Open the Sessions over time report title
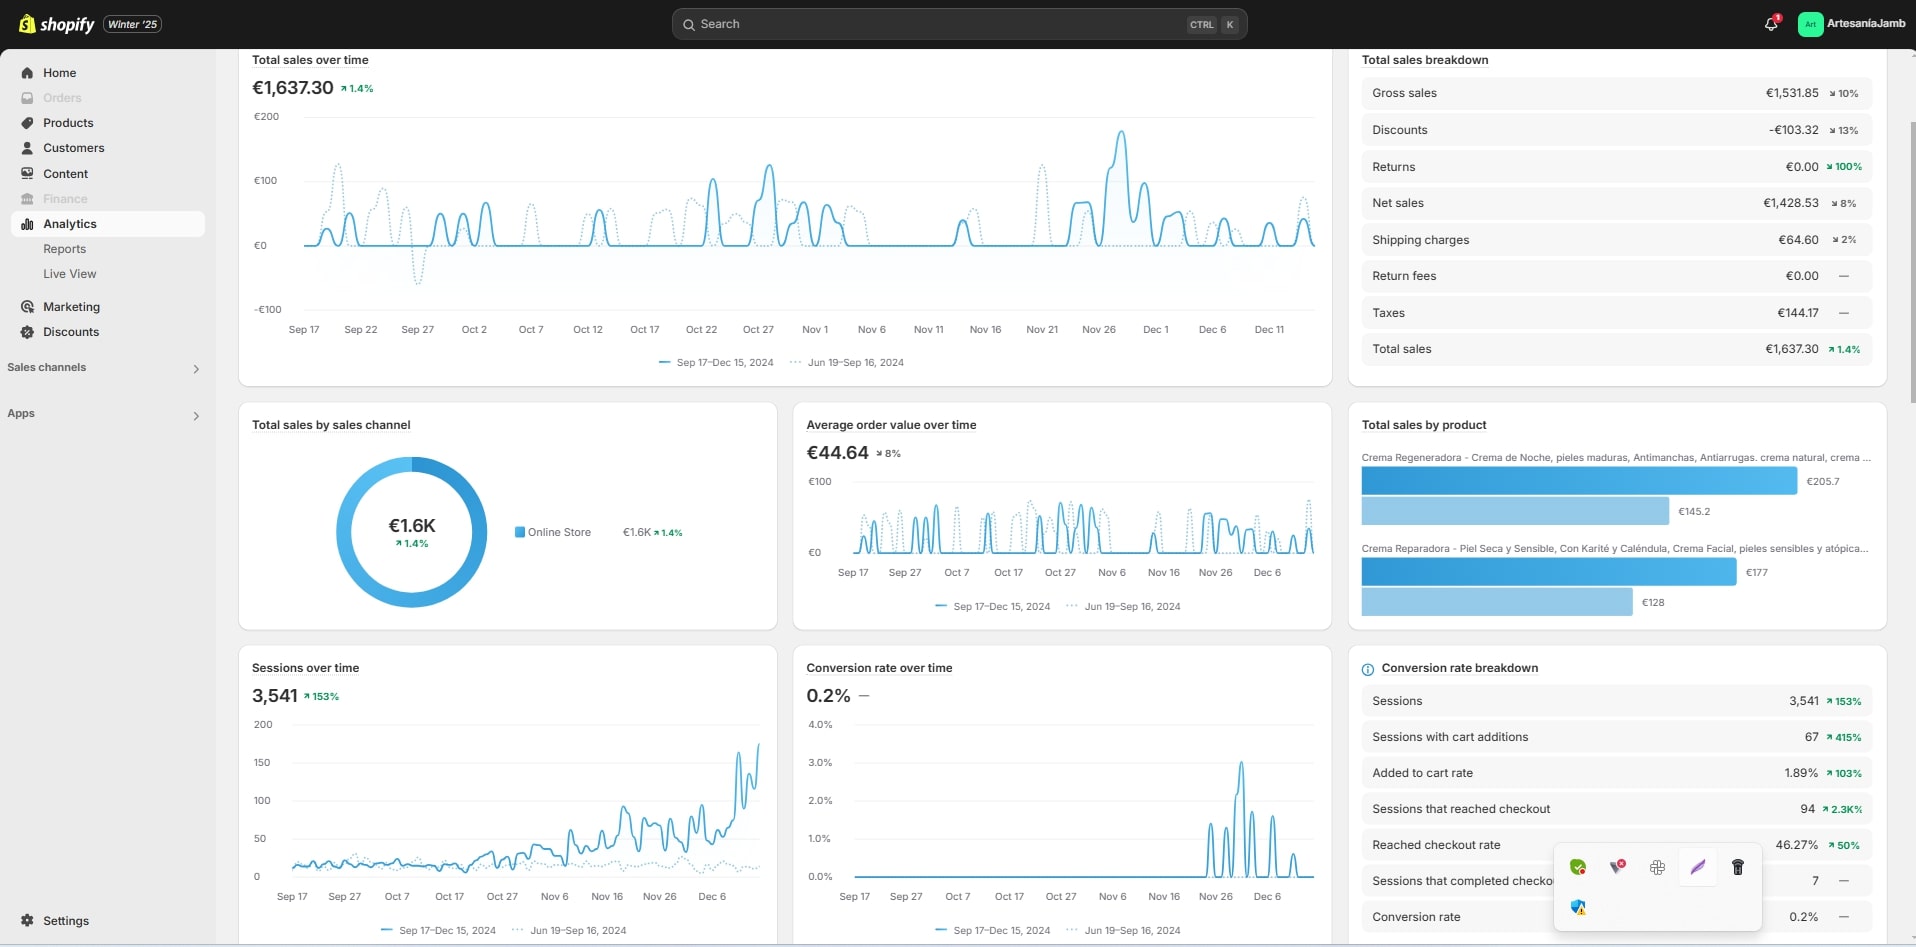This screenshot has width=1916, height=947. pos(305,668)
